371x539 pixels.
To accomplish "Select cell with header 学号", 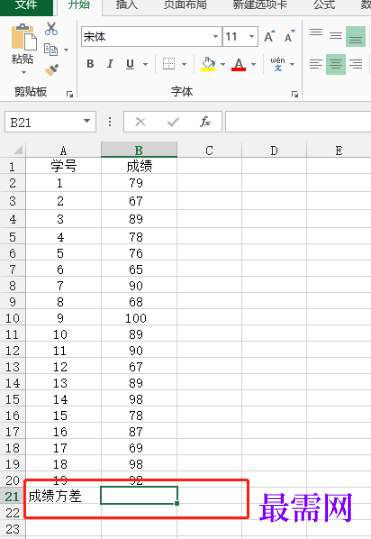I will [63, 166].
